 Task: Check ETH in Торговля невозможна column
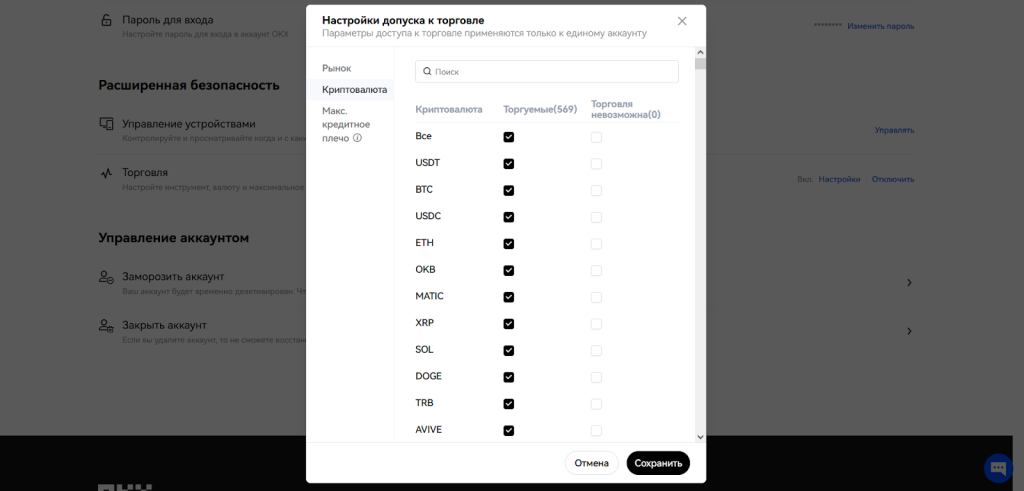[596, 244]
